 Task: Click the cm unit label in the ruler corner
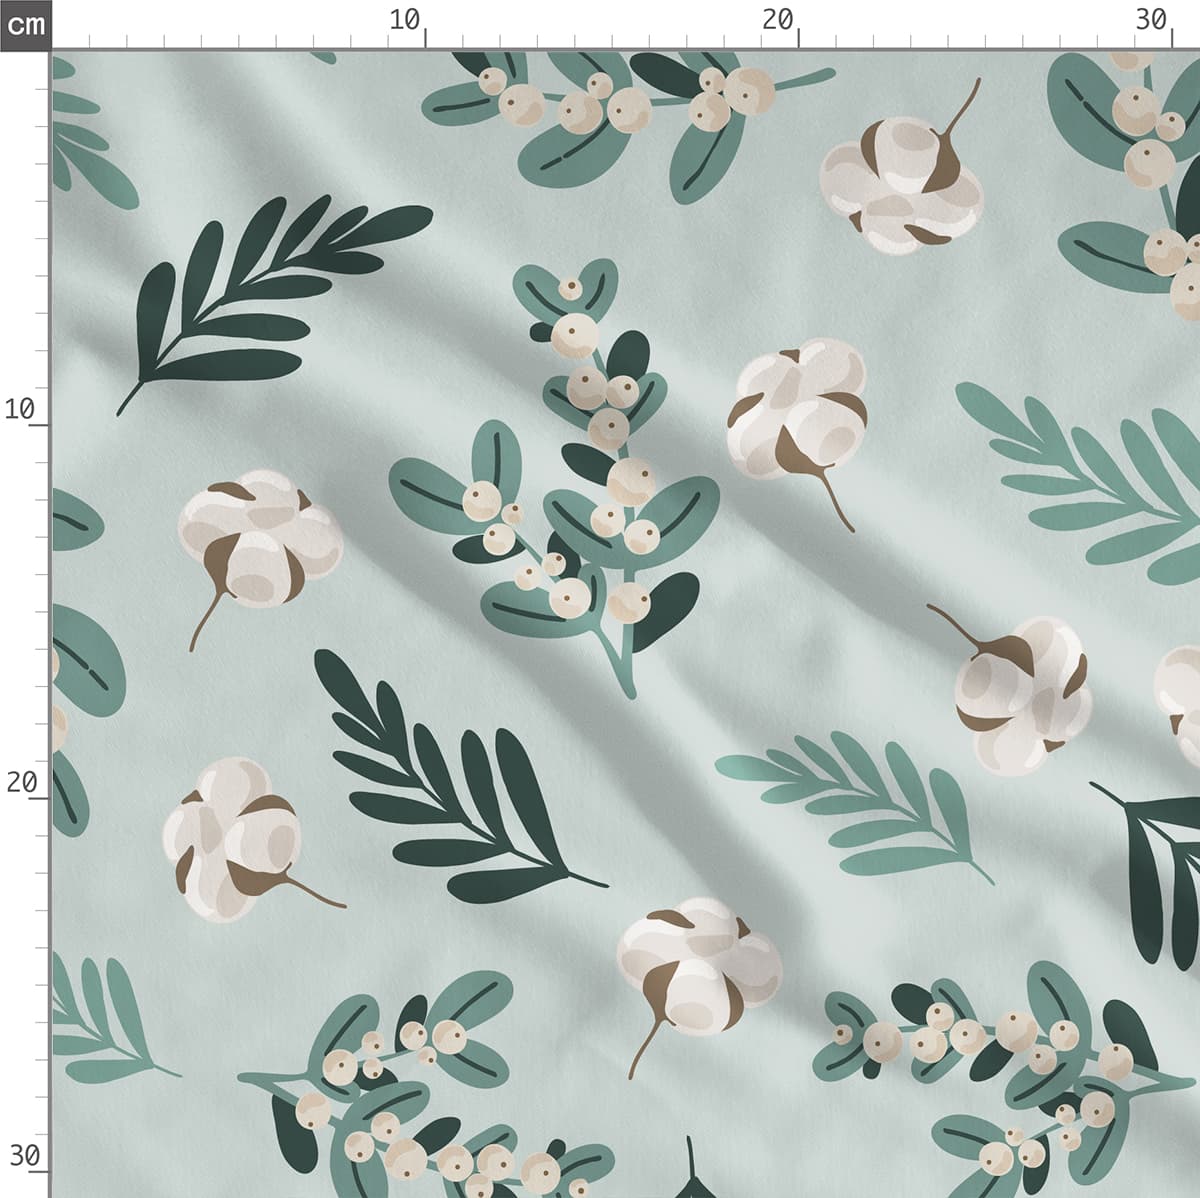coord(24,24)
